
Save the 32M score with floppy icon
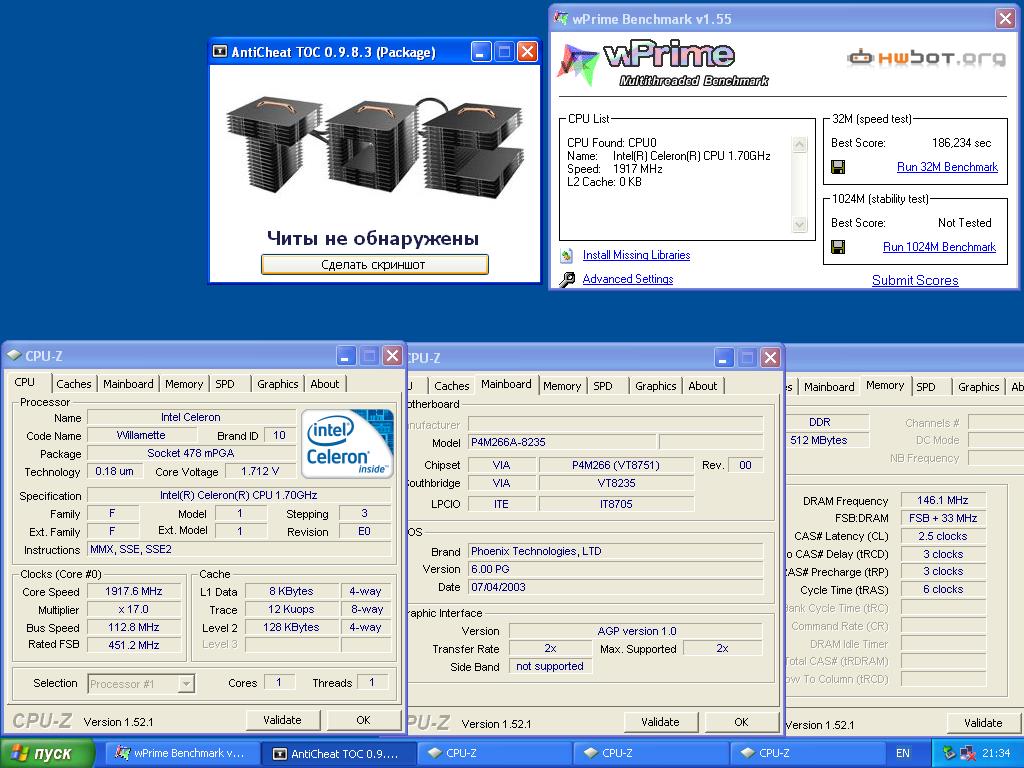(x=838, y=167)
